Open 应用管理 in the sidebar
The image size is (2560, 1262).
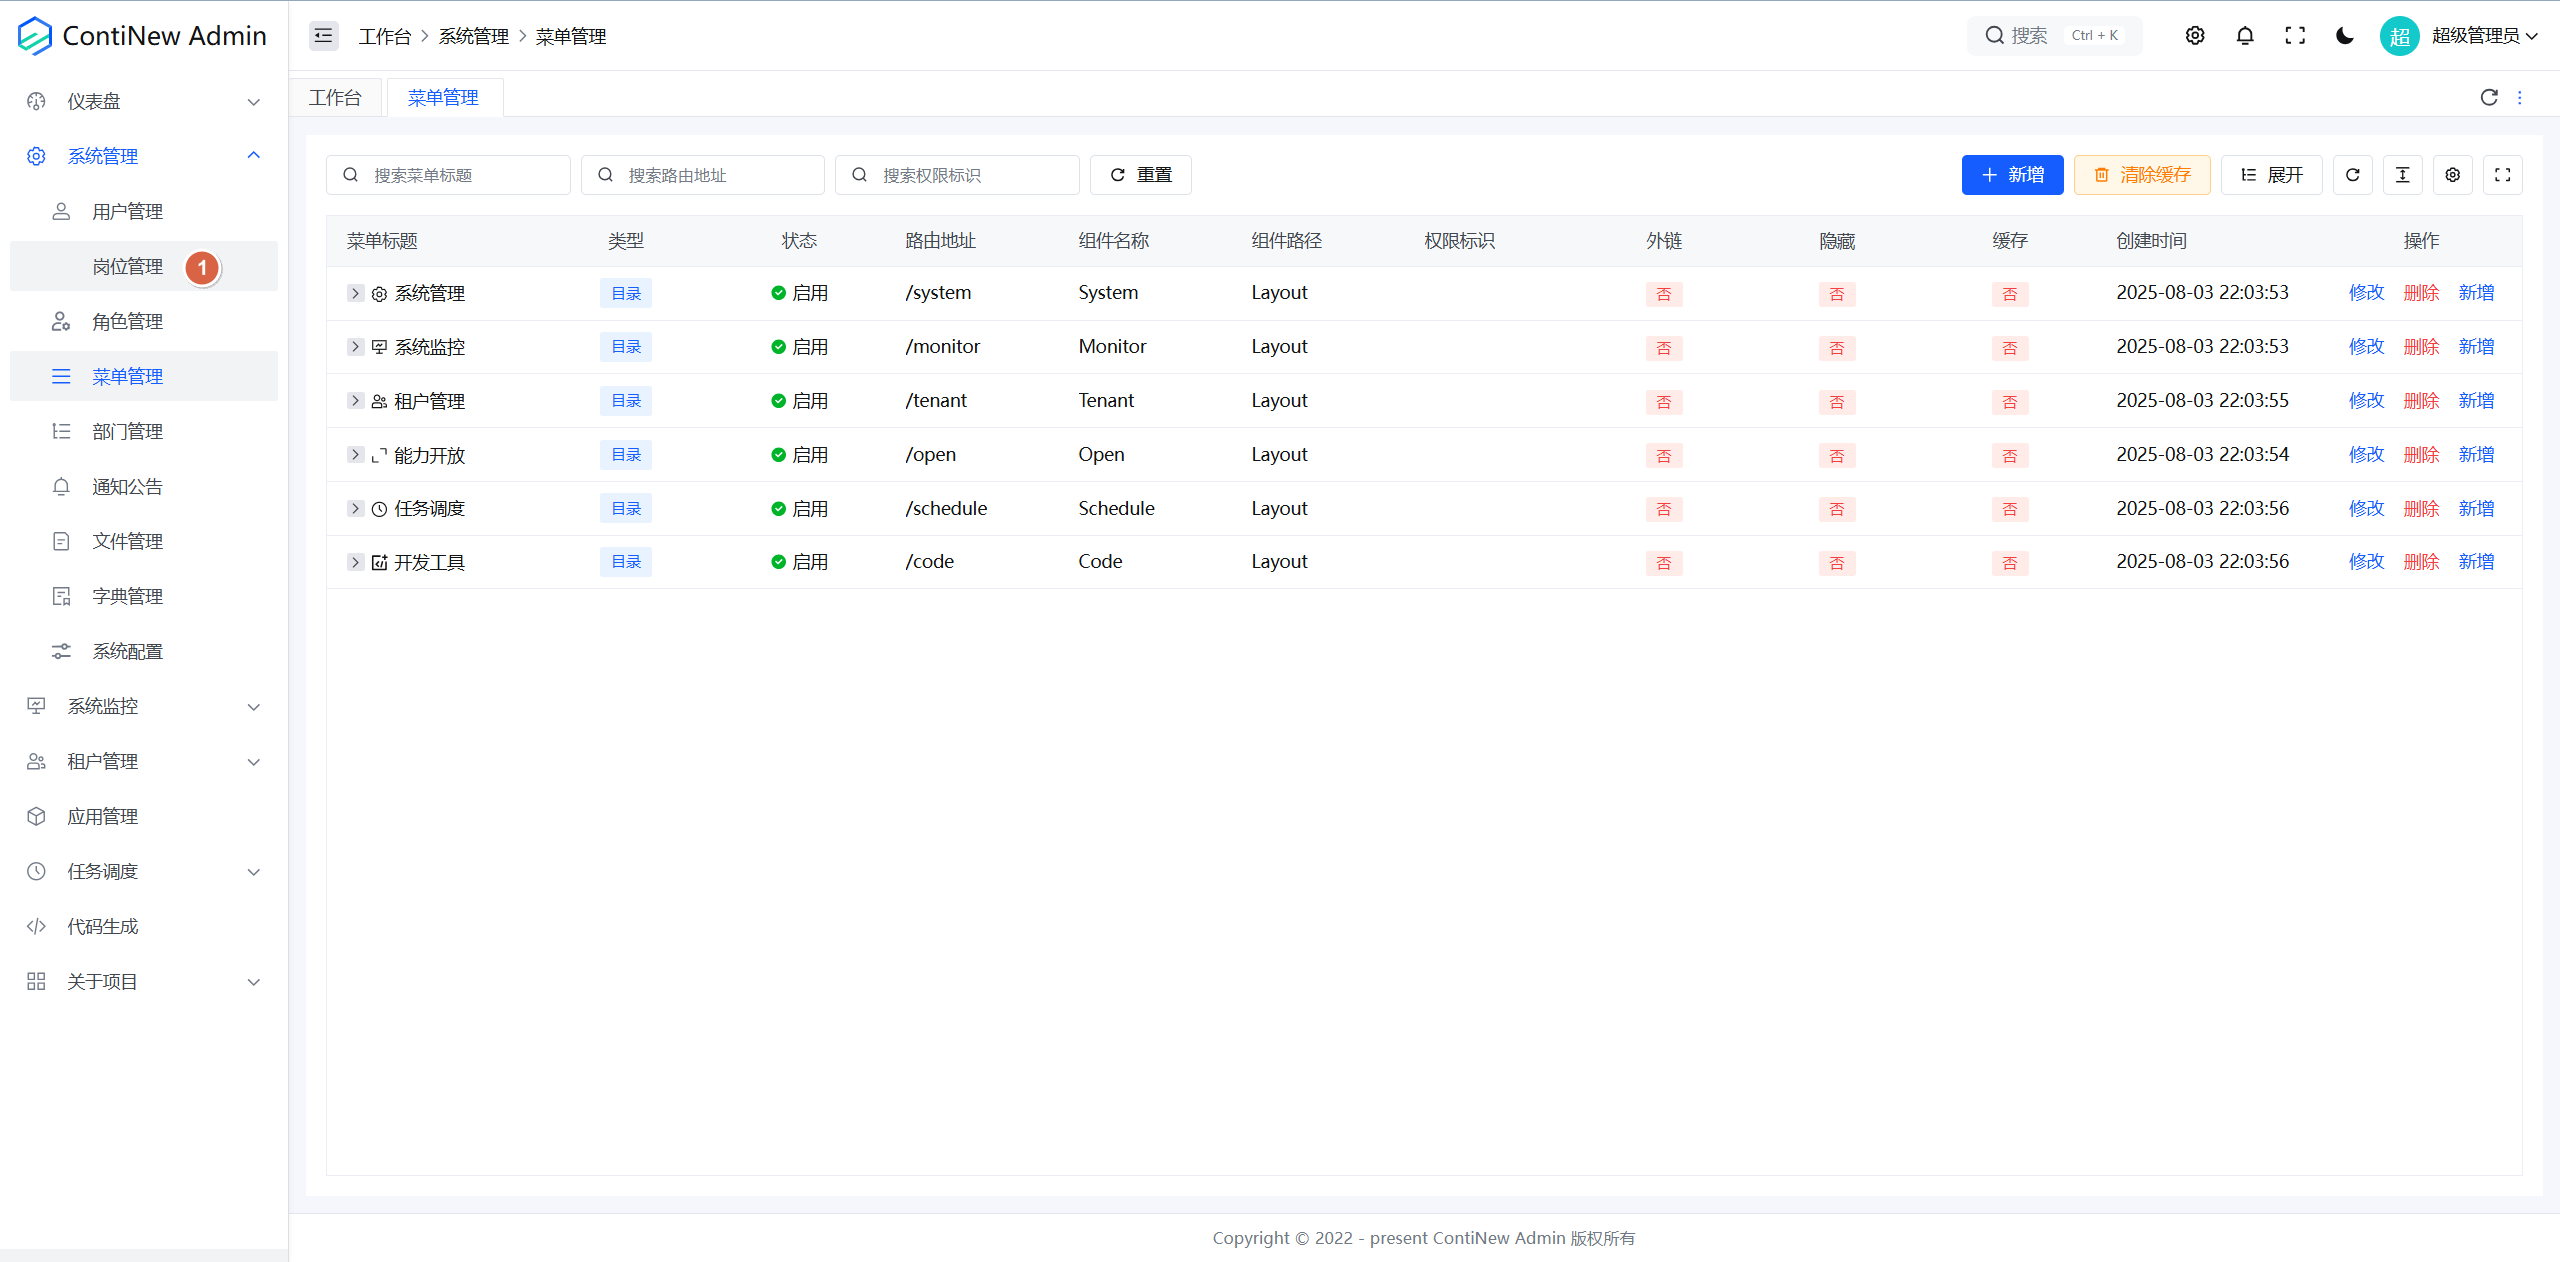tap(144, 816)
